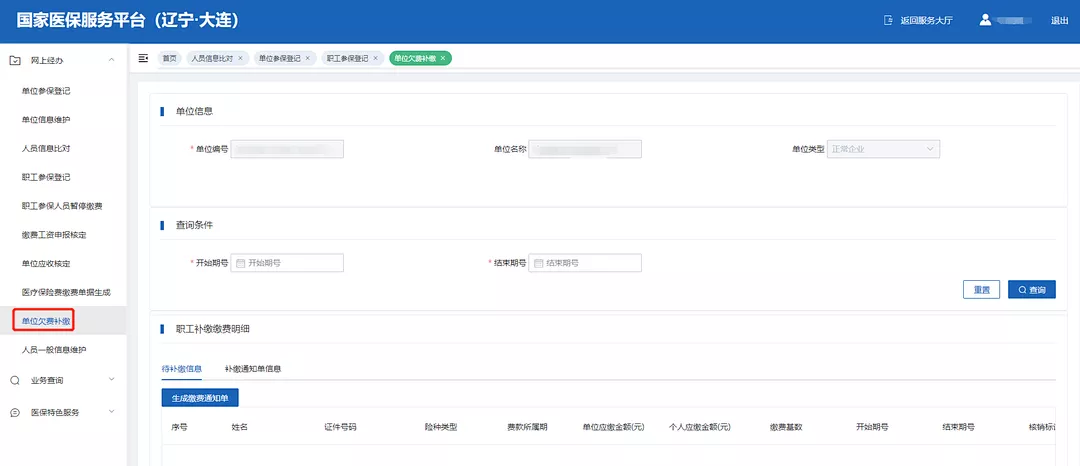Expand the 业务查询 menu section
The height and width of the screenshot is (466, 1080).
pos(111,380)
